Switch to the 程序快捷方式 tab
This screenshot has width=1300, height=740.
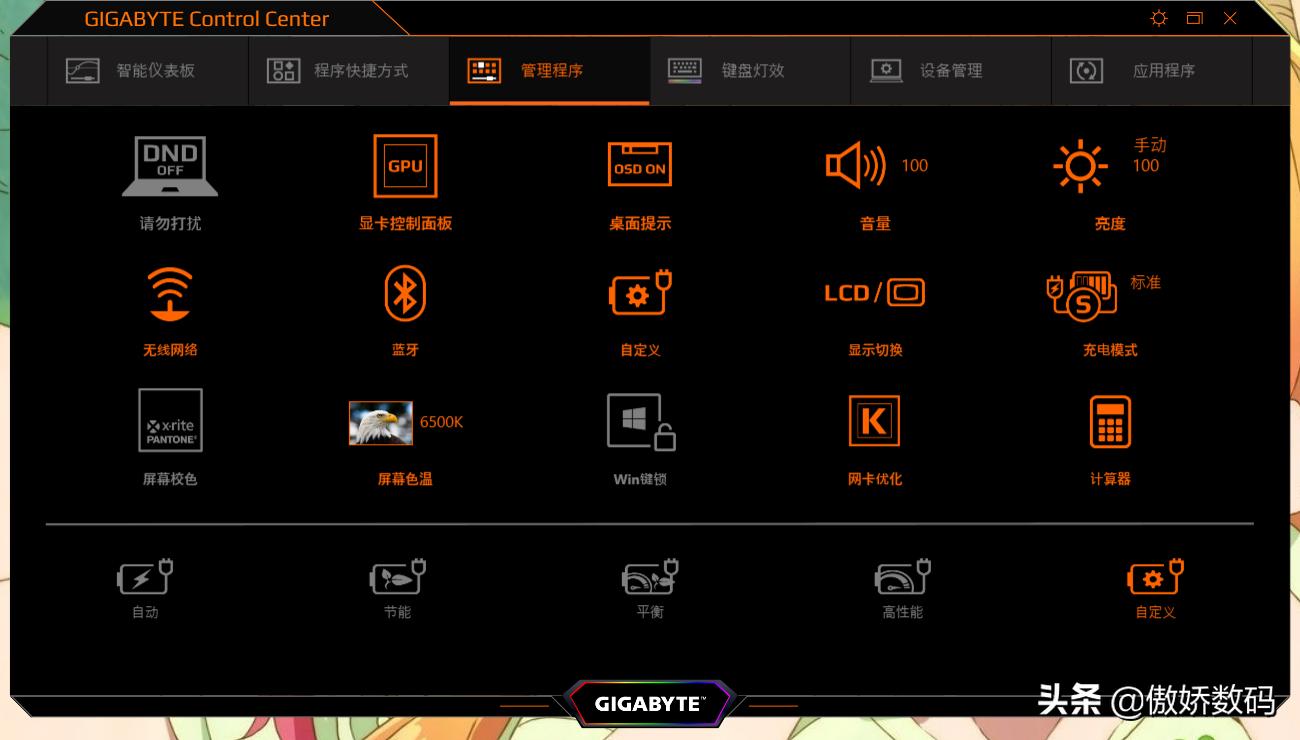[x=349, y=71]
